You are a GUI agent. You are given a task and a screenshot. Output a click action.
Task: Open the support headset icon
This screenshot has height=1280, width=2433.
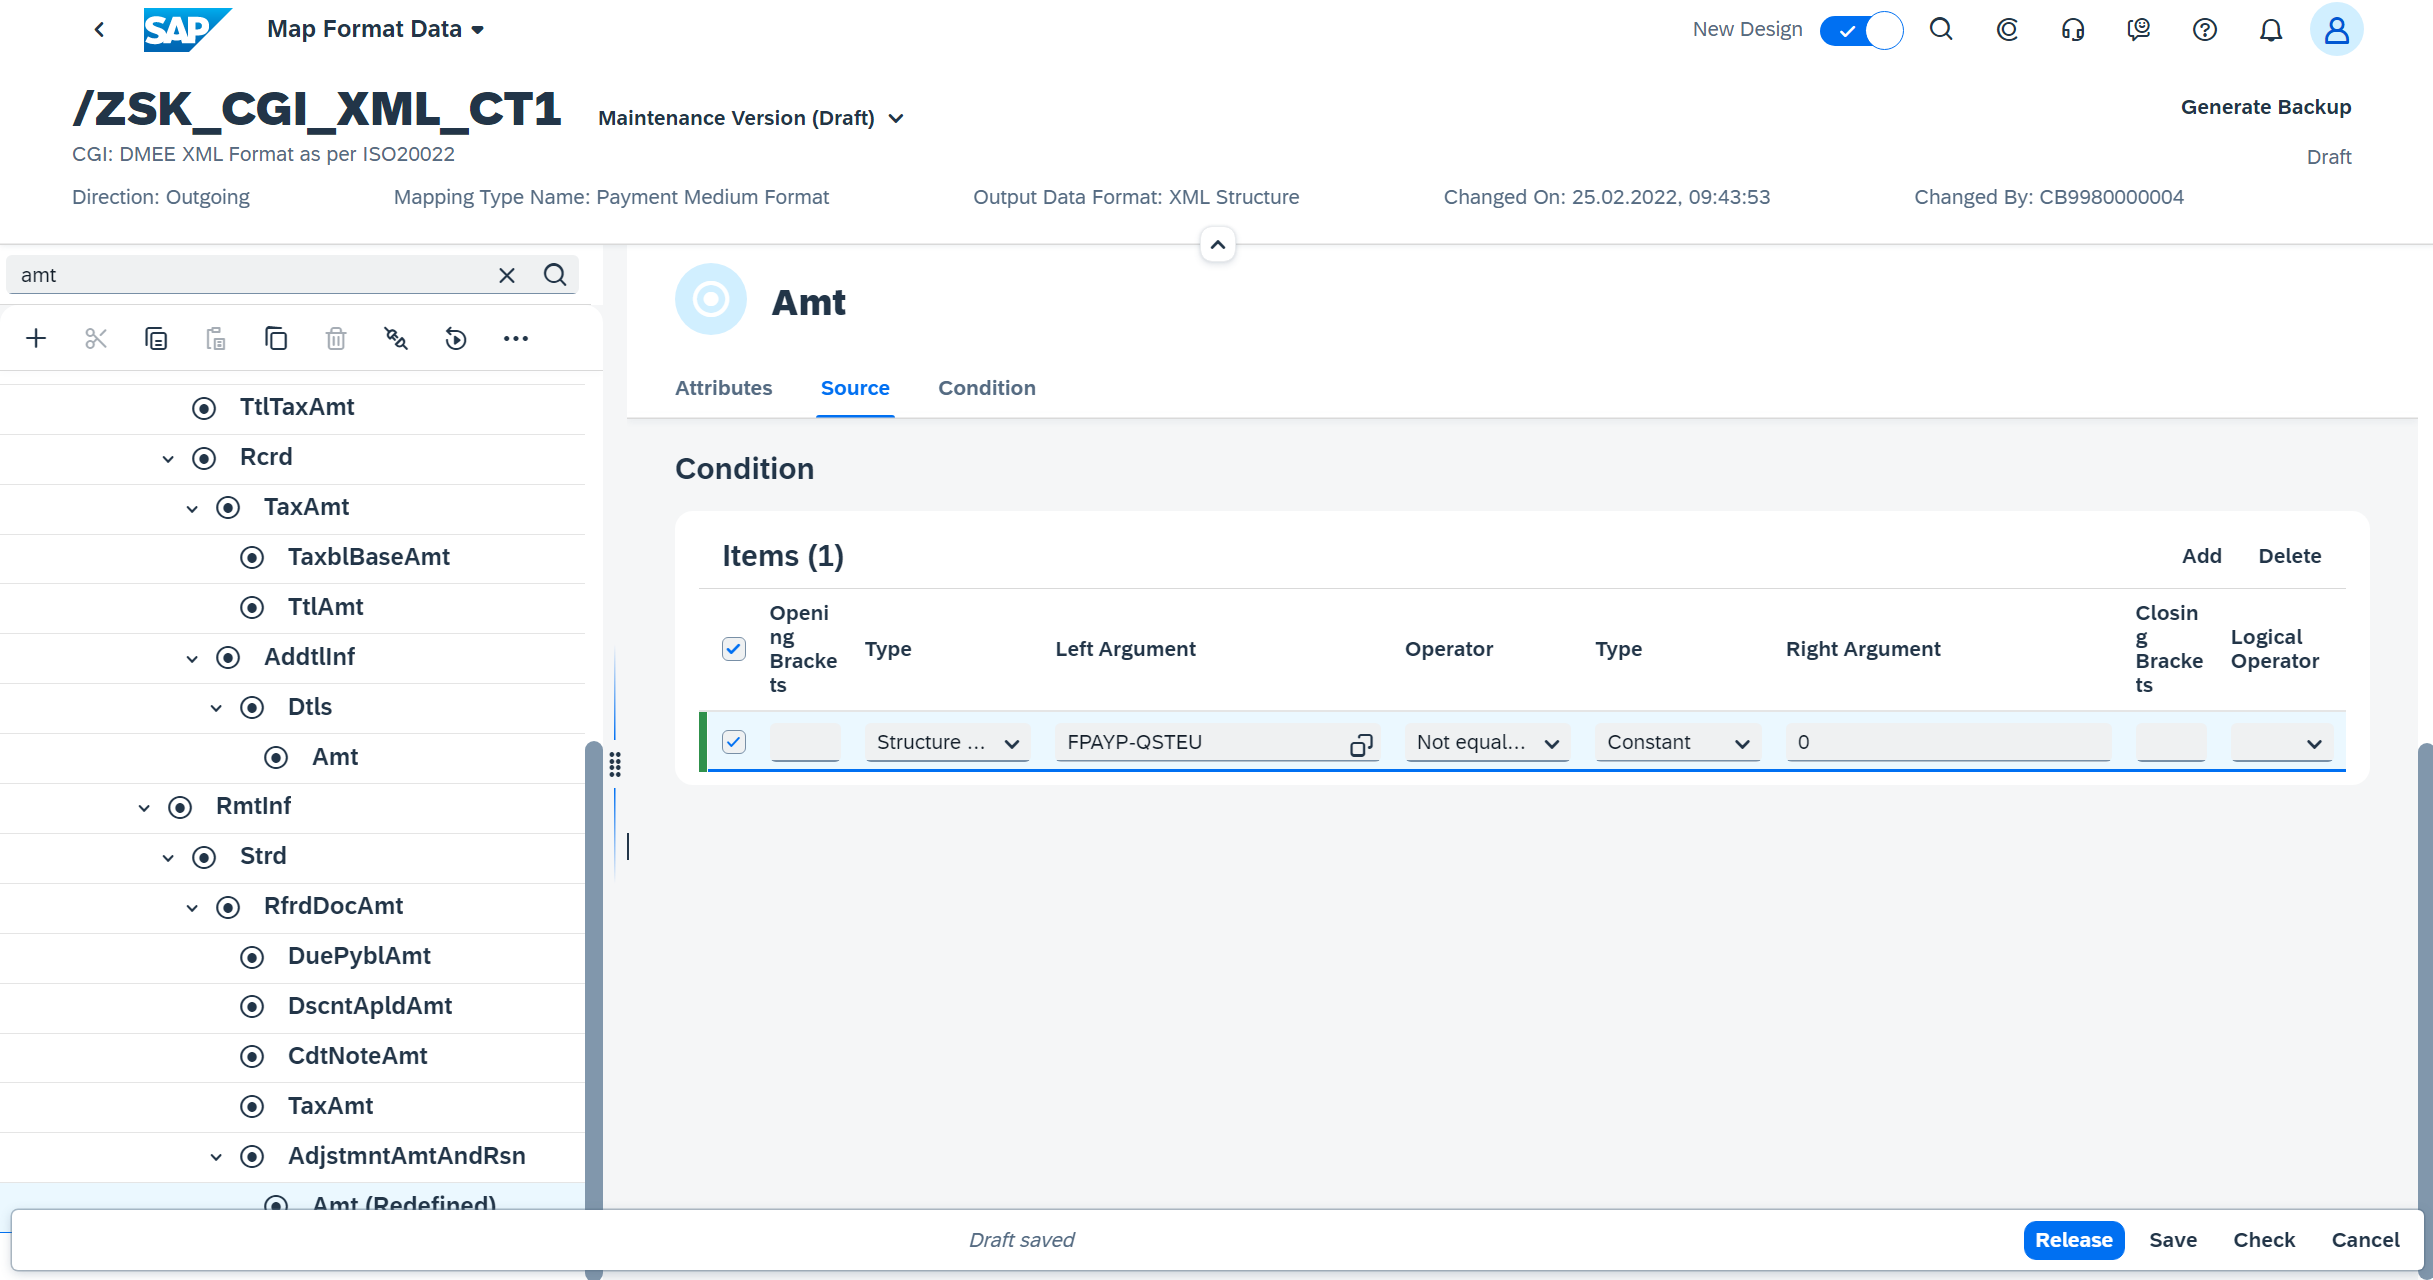(2073, 29)
